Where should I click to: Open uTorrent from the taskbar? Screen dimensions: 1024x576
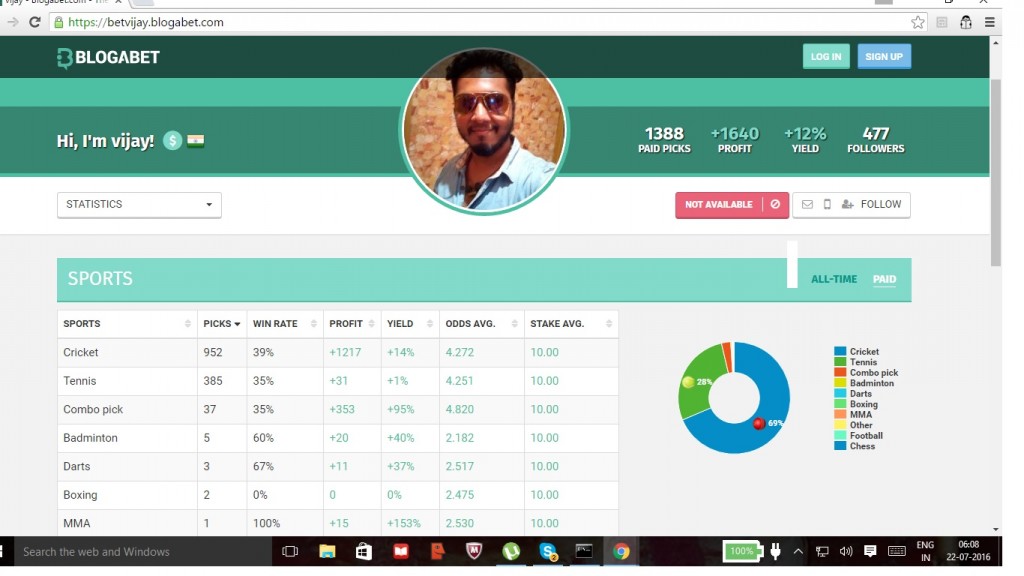click(x=511, y=551)
